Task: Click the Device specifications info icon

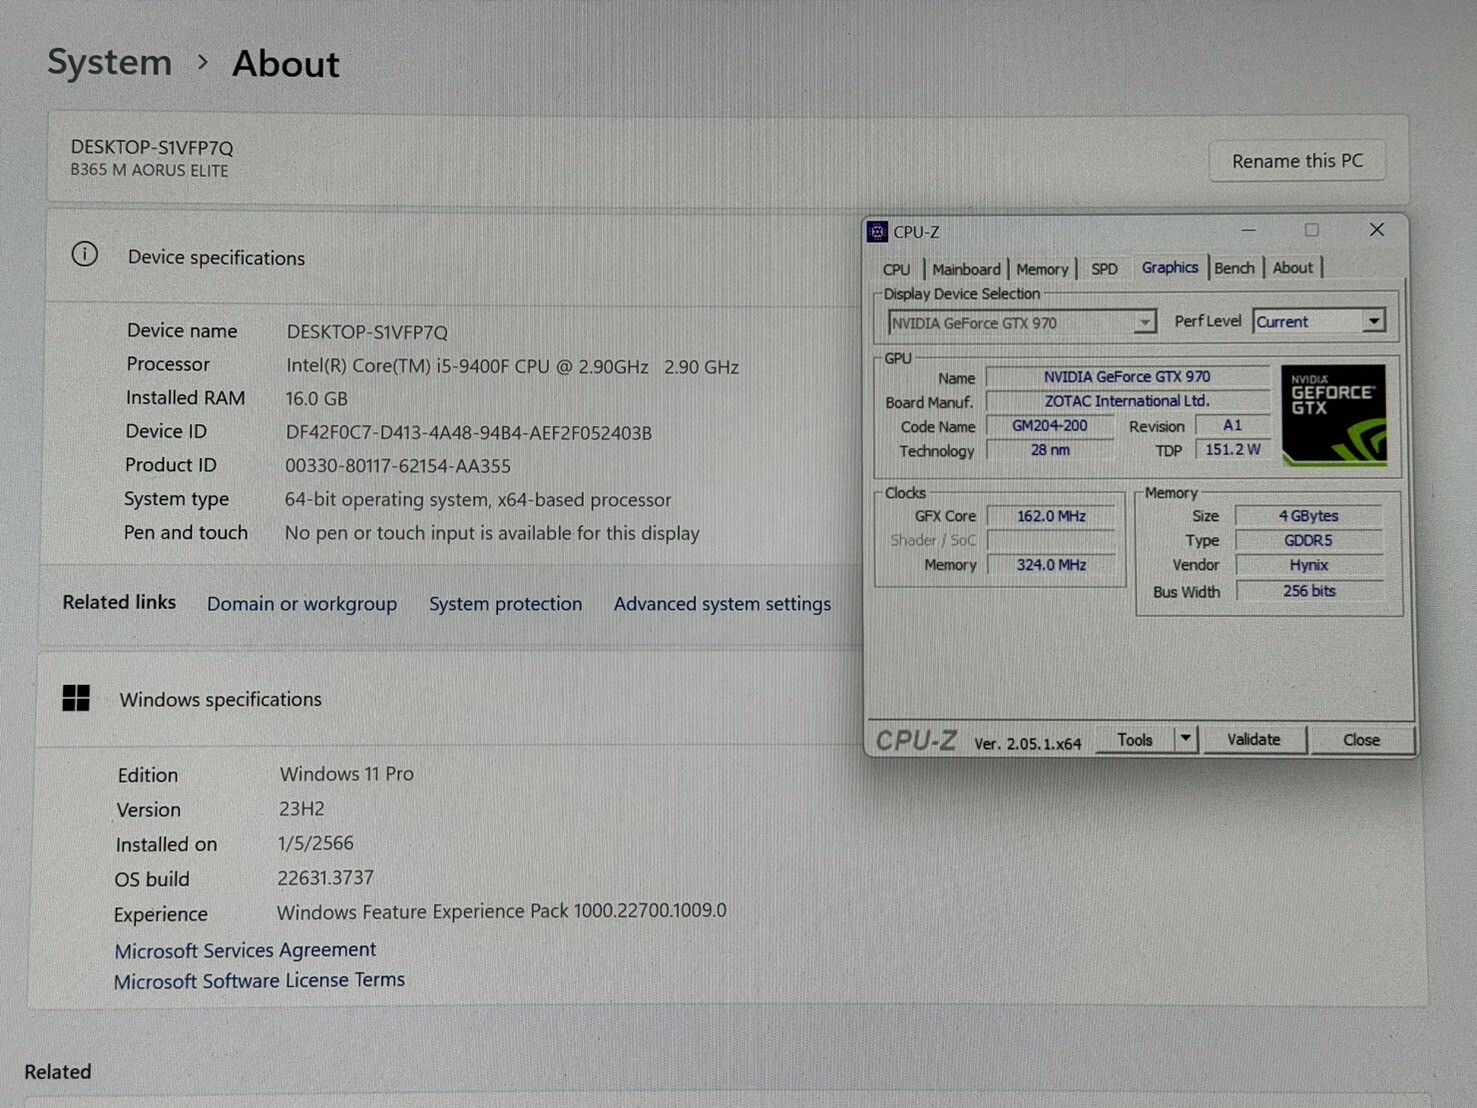Action: pyautogui.click(x=85, y=254)
